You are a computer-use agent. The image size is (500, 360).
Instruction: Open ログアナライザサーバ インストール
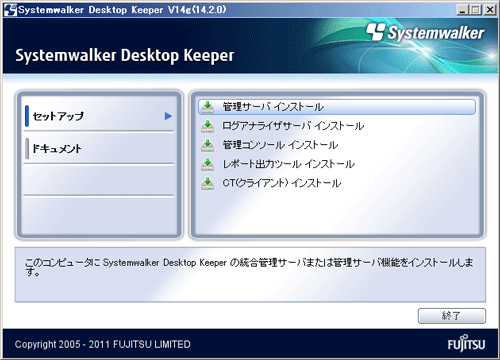(293, 126)
